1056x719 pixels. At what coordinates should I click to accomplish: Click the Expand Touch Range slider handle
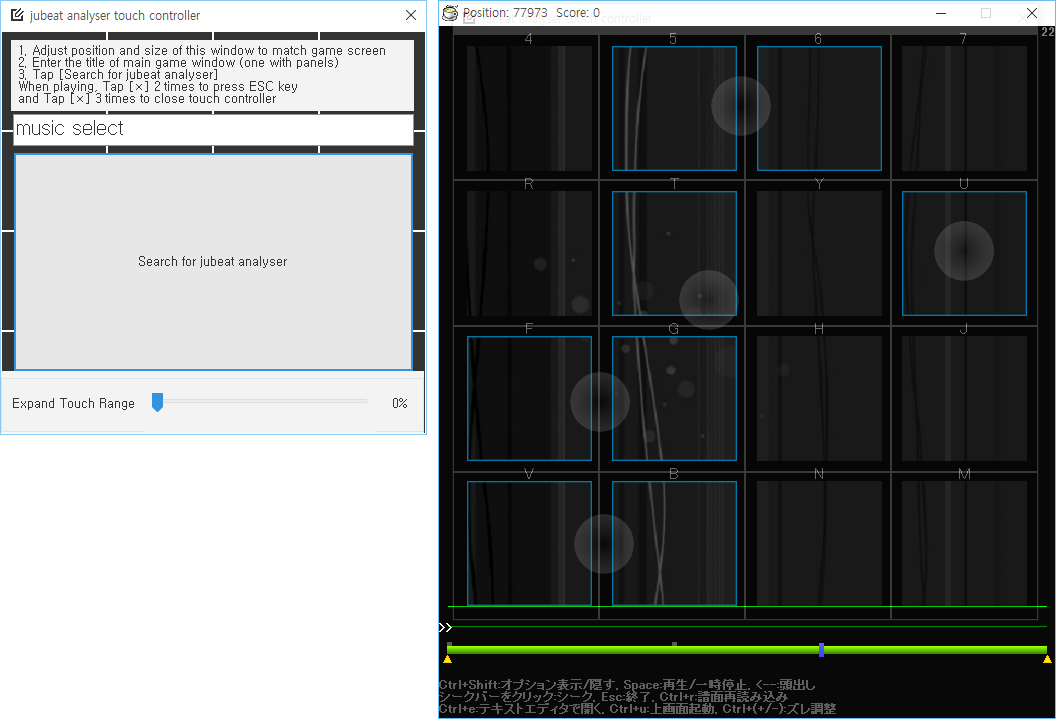tap(158, 402)
